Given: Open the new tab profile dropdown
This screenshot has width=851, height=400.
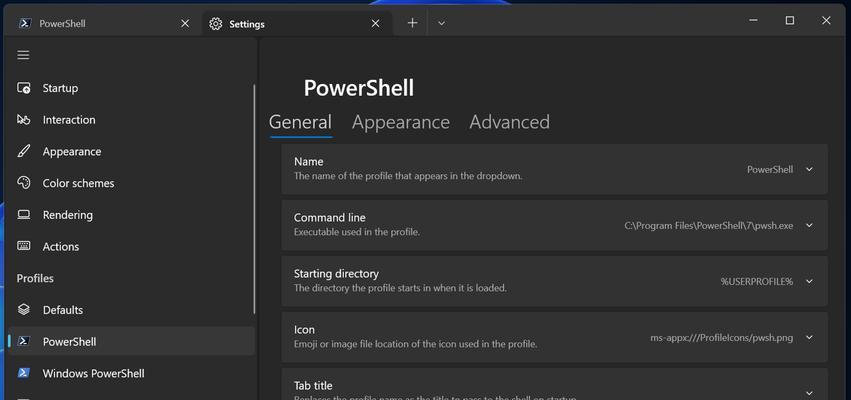Looking at the screenshot, I should tap(441, 23).
